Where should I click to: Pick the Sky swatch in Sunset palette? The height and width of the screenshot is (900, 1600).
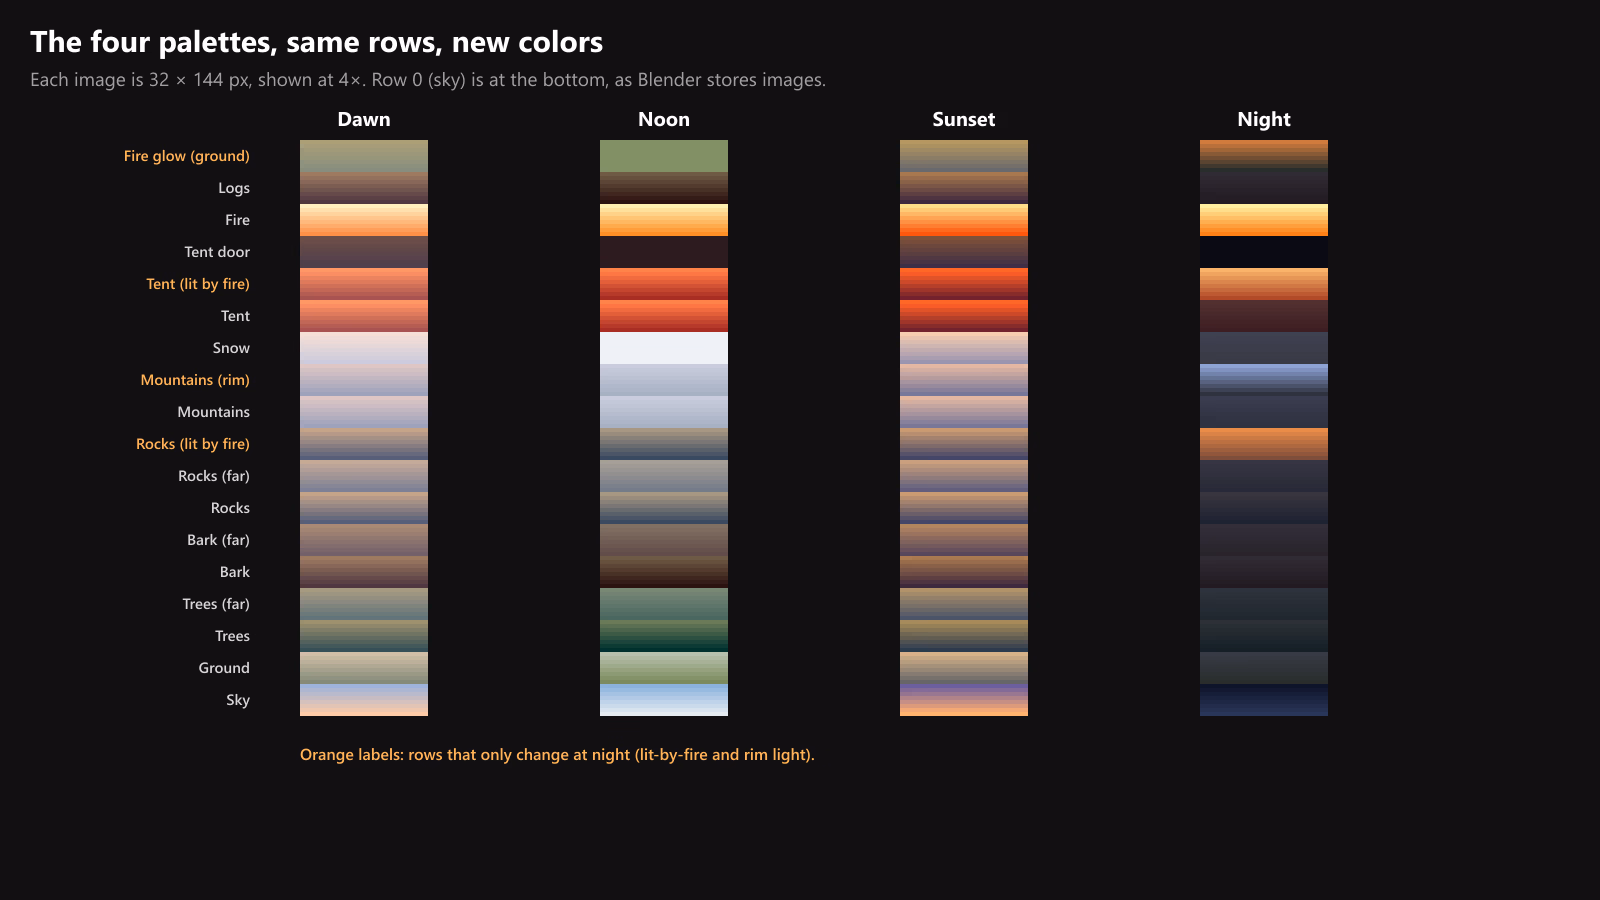point(964,700)
